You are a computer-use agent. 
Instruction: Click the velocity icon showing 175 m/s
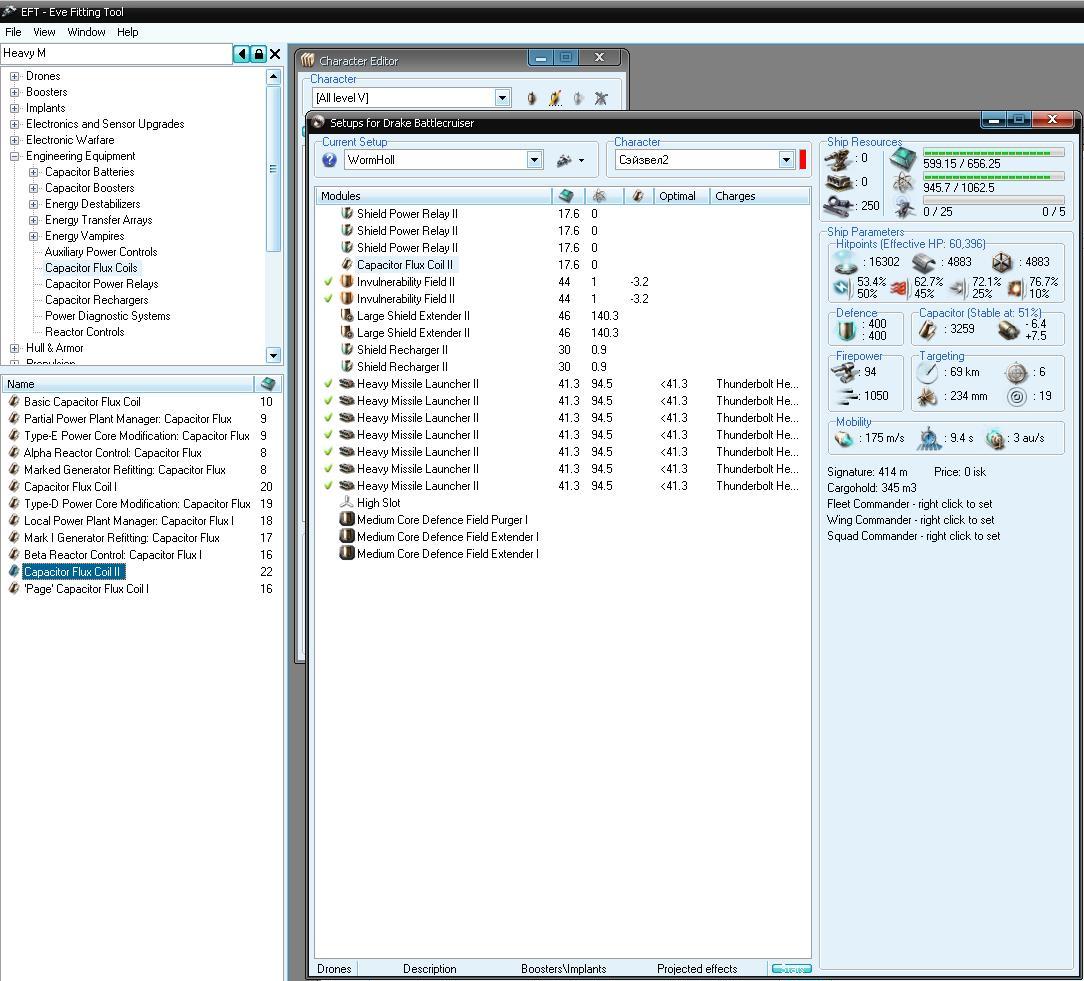click(x=845, y=438)
